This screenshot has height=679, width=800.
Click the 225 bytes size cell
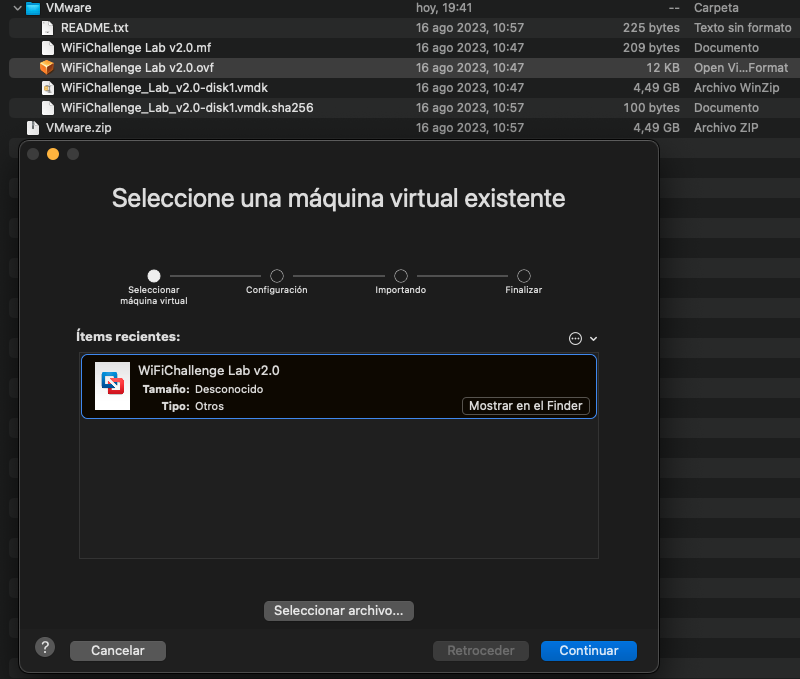coord(651,28)
